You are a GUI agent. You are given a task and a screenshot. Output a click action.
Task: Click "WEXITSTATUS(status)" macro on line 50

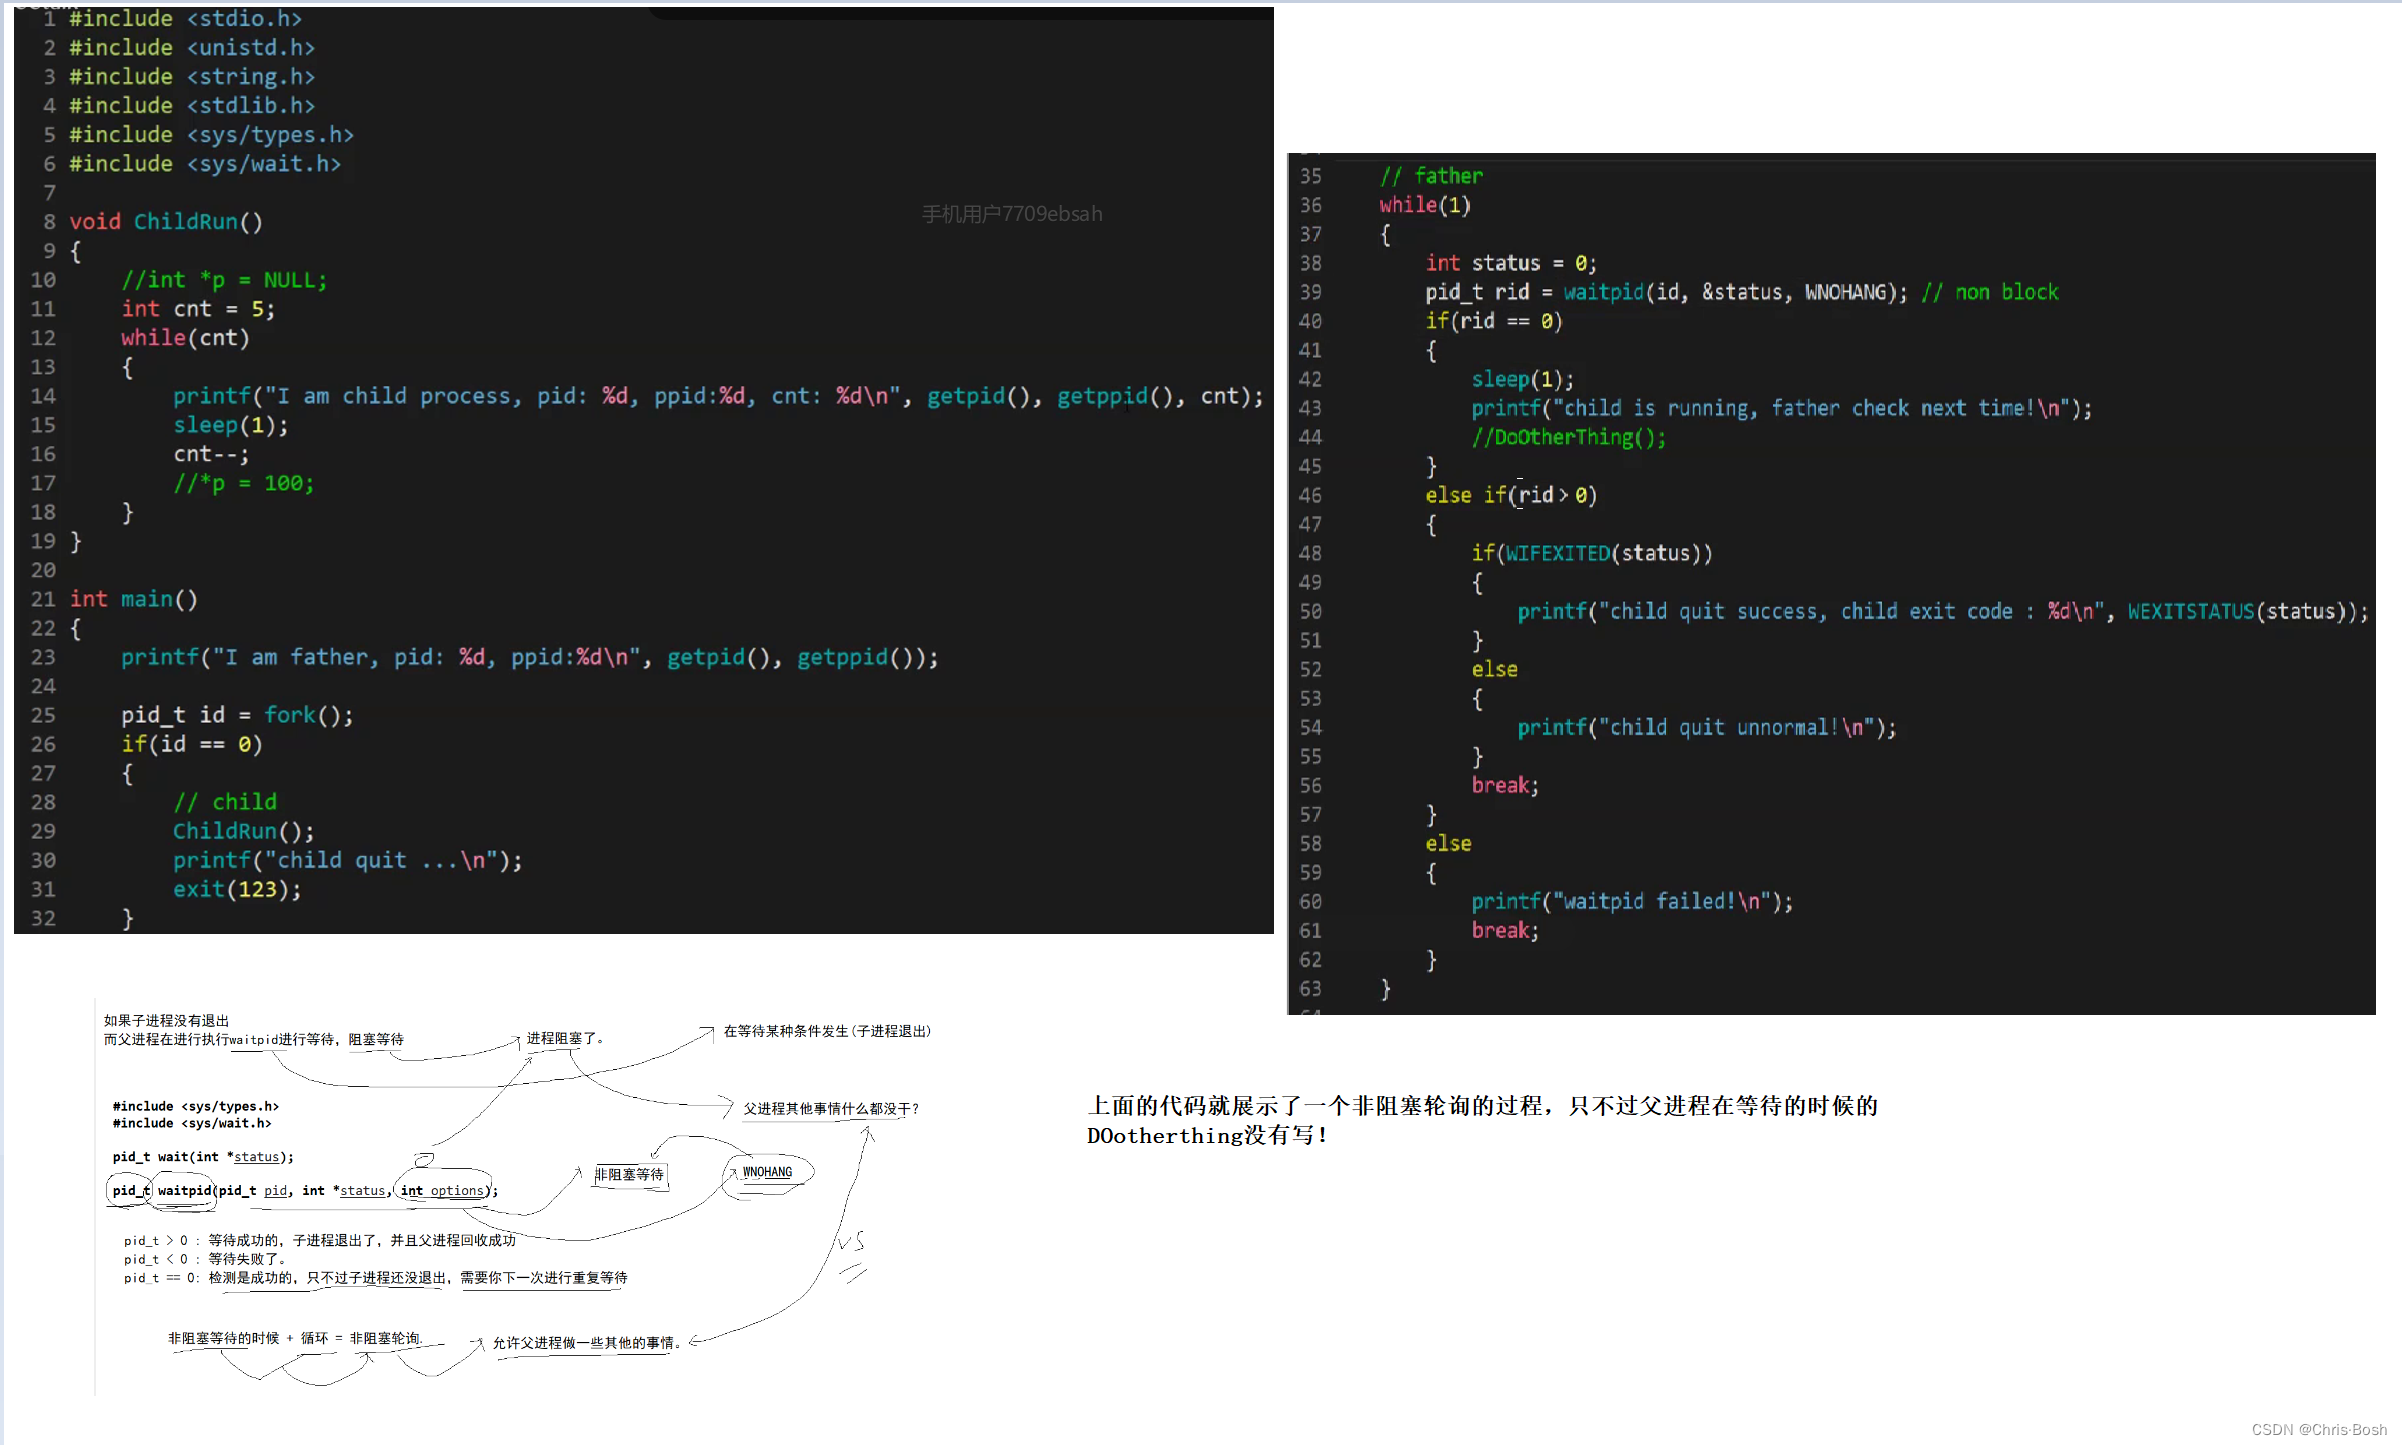pyautogui.click(x=2241, y=611)
